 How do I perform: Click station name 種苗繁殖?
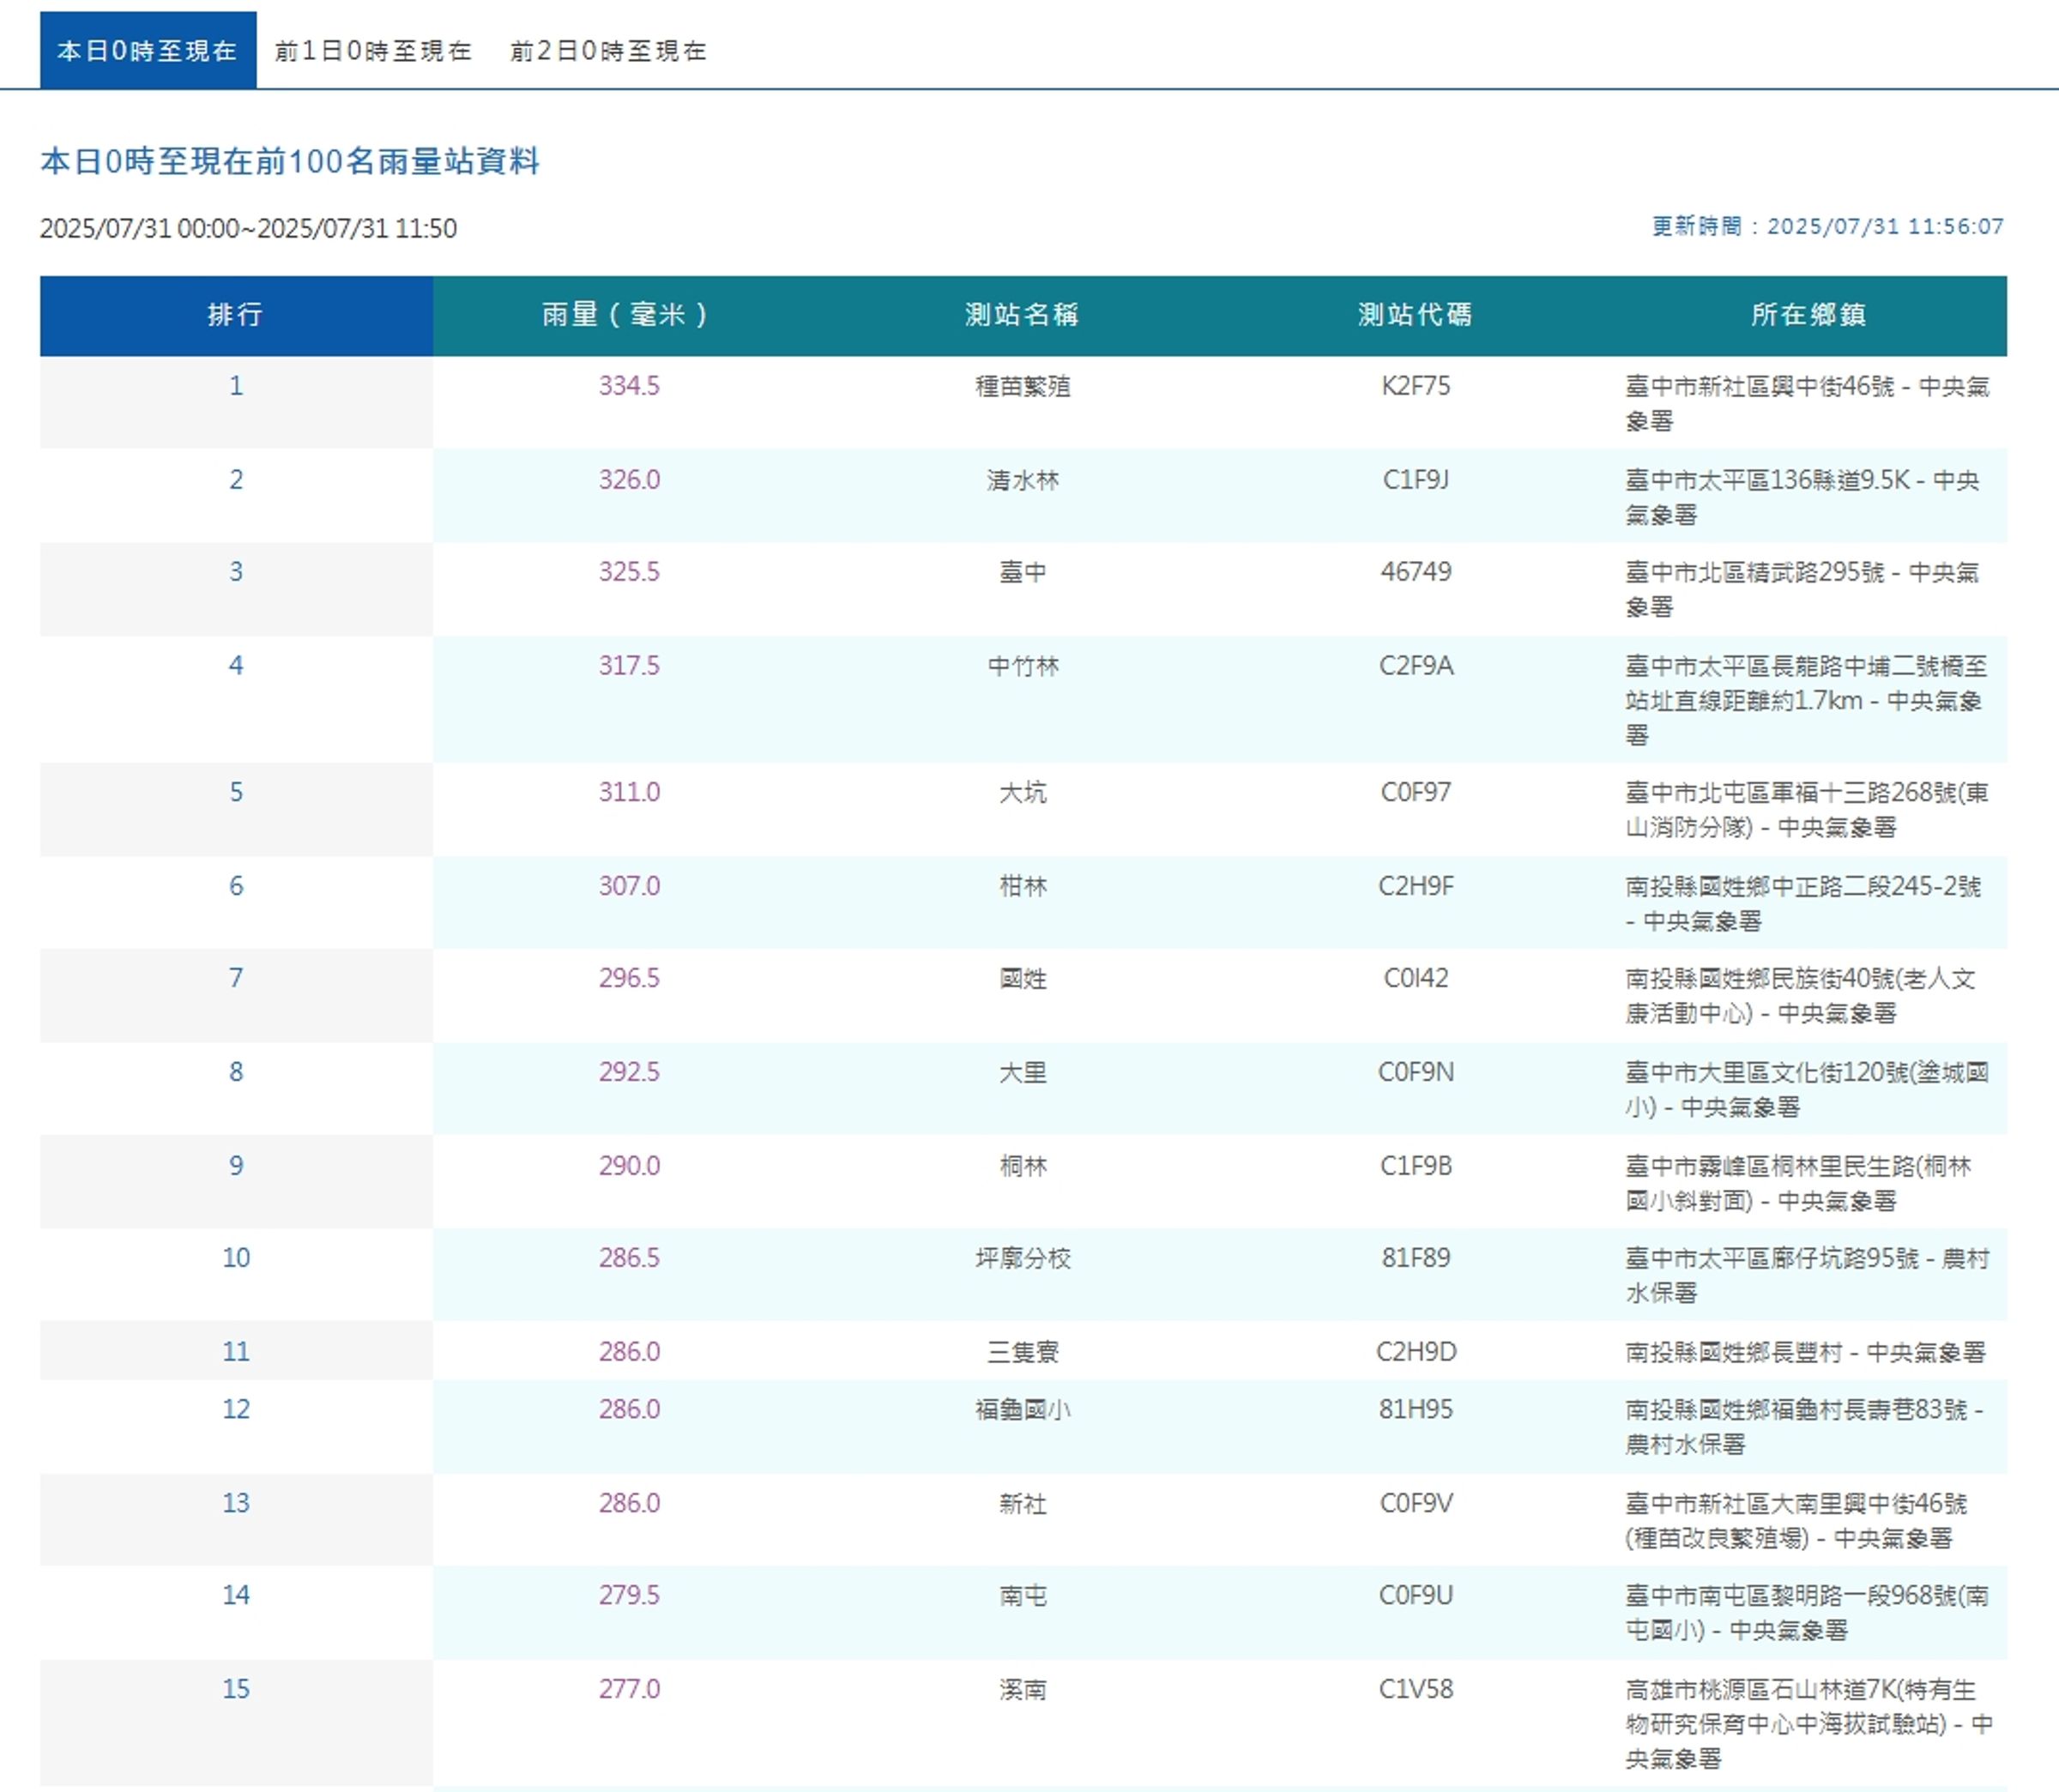[1023, 386]
